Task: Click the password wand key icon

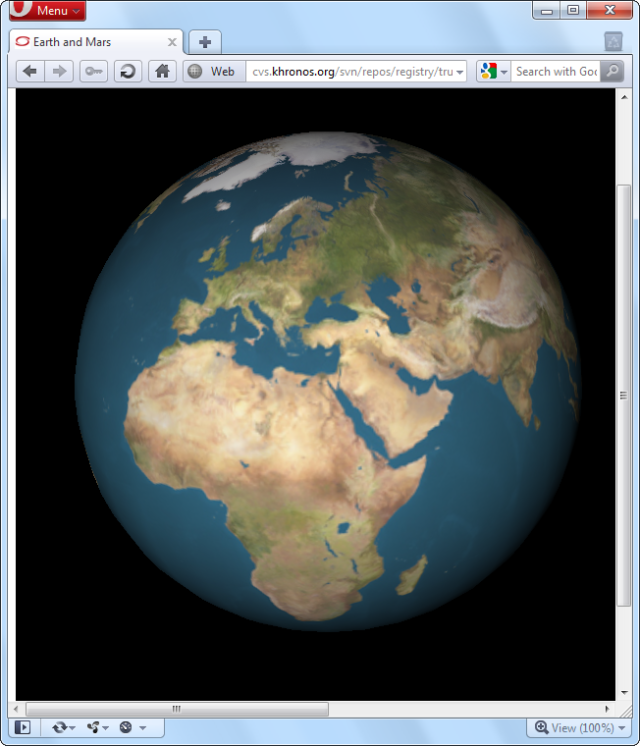Action: tap(94, 71)
